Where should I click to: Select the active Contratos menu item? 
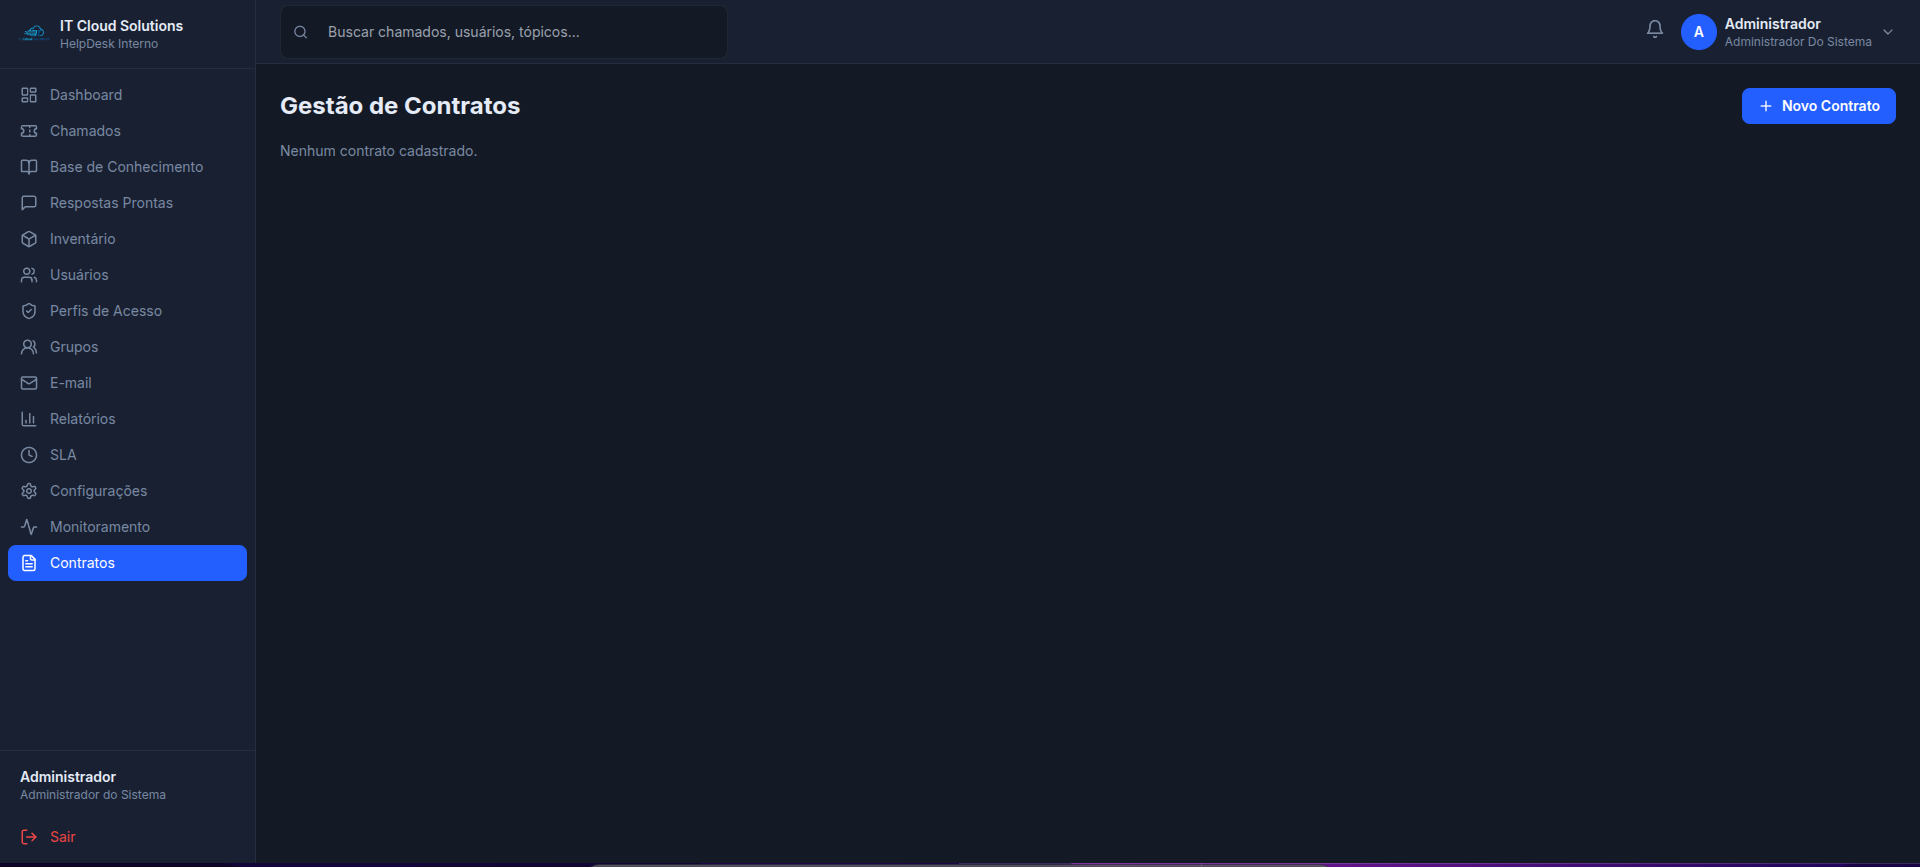tap(127, 563)
